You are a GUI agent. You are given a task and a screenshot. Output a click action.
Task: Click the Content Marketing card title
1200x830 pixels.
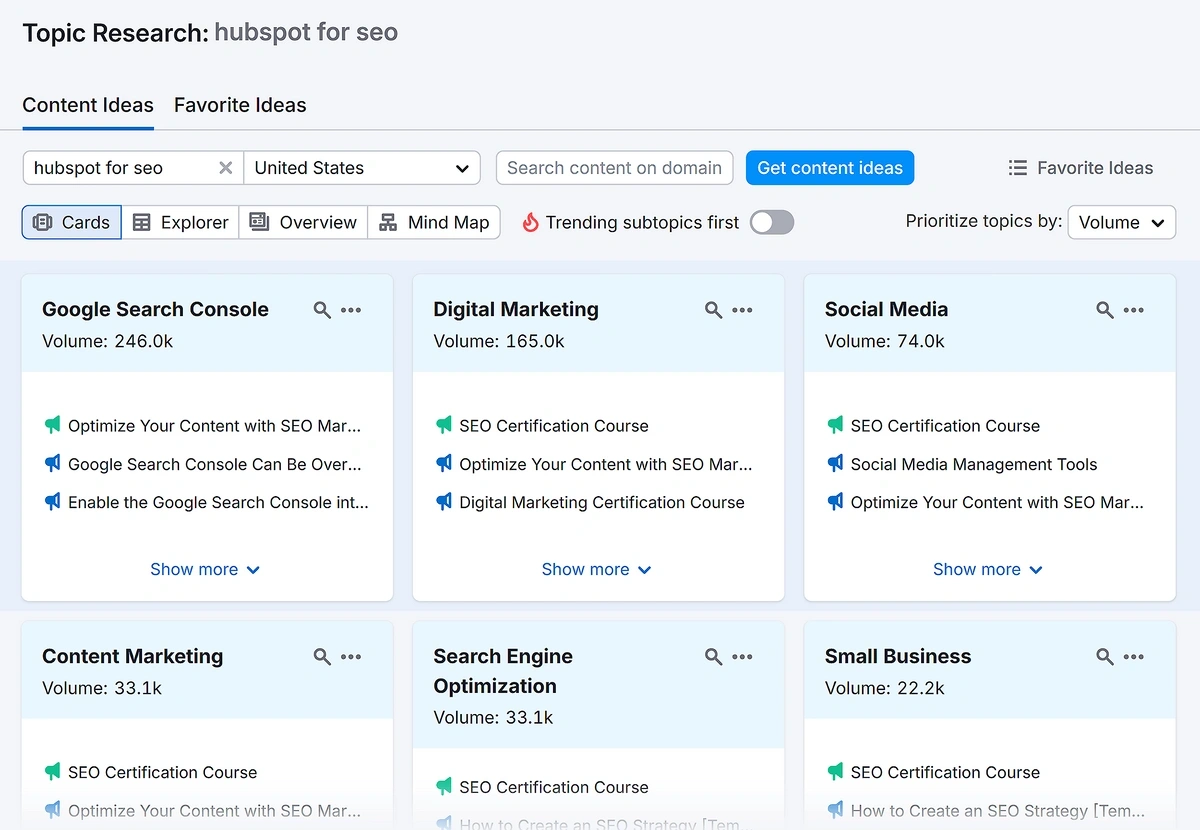(133, 656)
